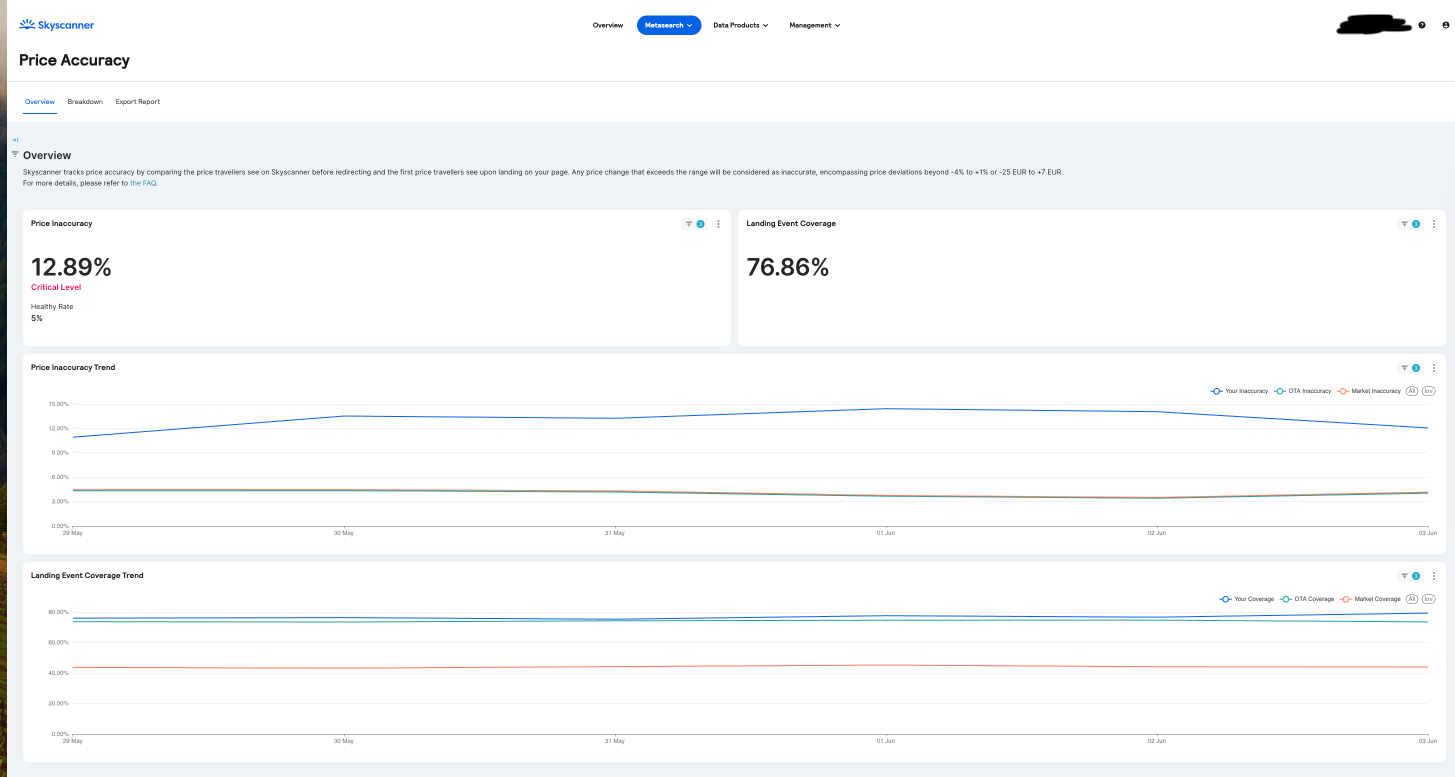
Task: Click 12.00% axis label in Inaccuracy Trend
Action: pyautogui.click(x=58, y=428)
